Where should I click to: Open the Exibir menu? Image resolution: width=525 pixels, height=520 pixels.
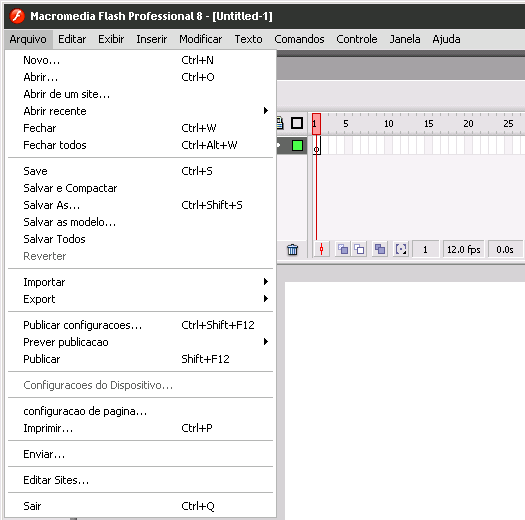click(x=111, y=39)
